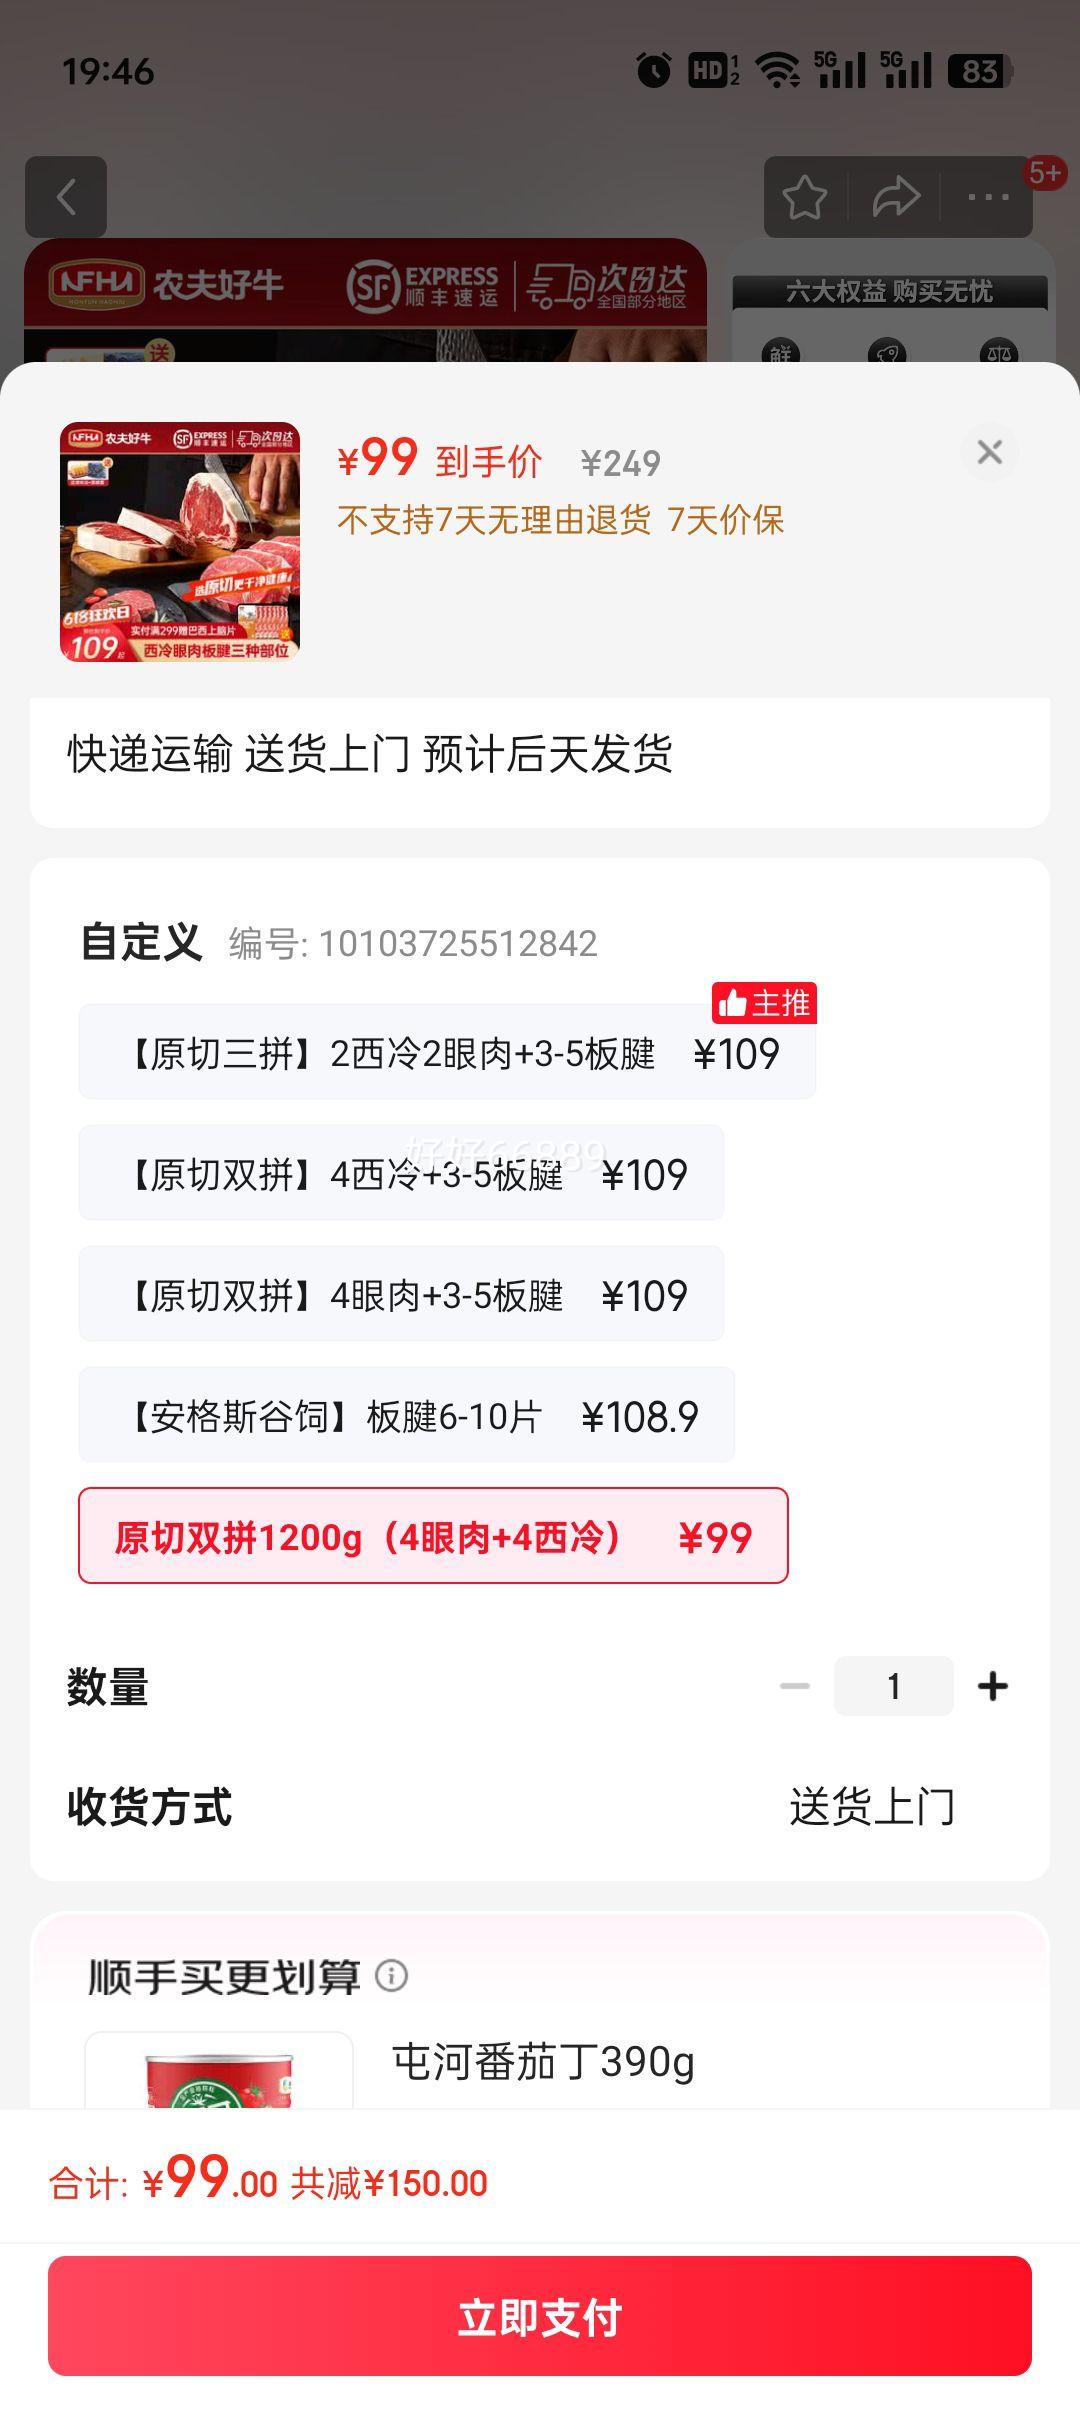Select 原切双拼1200g（4眼肉+4西冷） option

[x=433, y=1536]
